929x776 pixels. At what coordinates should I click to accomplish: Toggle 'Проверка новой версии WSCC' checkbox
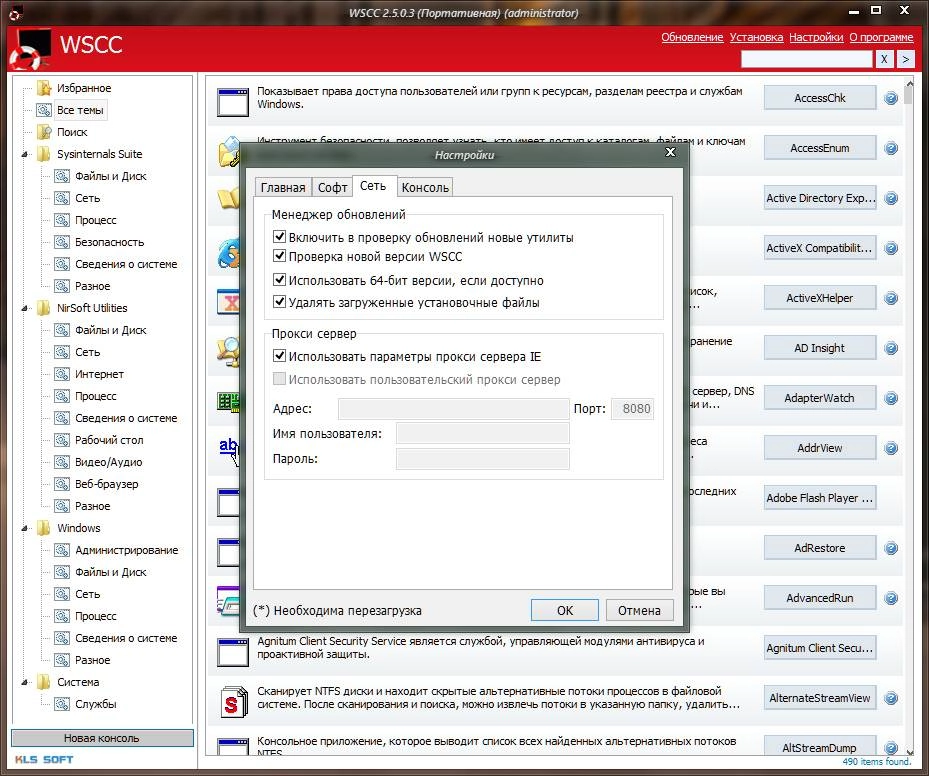click(x=279, y=256)
